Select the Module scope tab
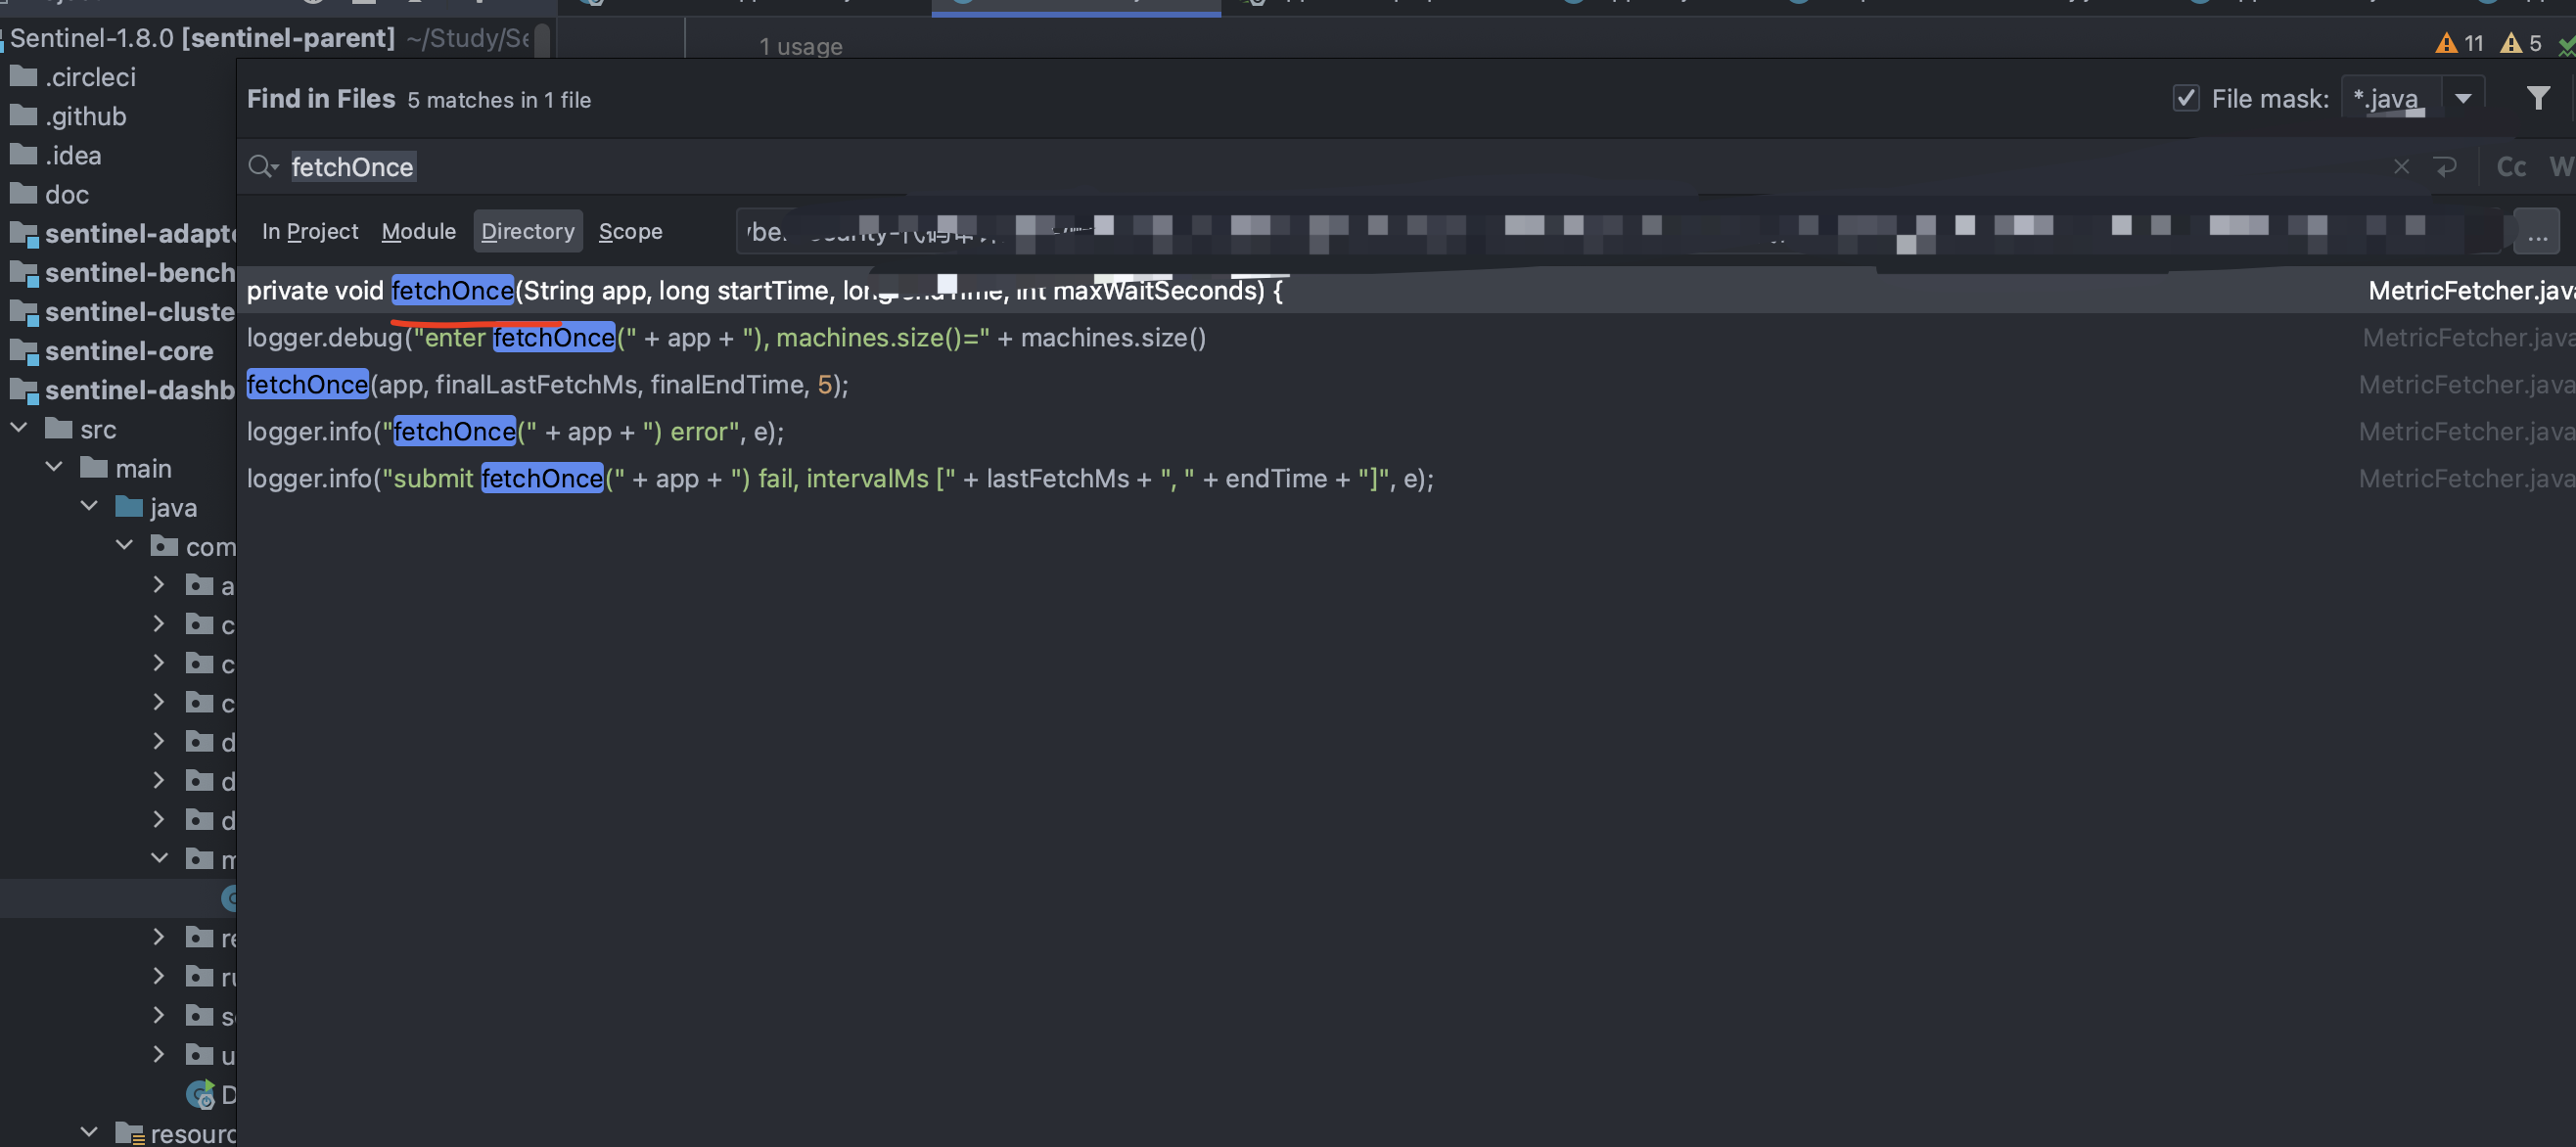This screenshot has height=1147, width=2576. pyautogui.click(x=418, y=232)
